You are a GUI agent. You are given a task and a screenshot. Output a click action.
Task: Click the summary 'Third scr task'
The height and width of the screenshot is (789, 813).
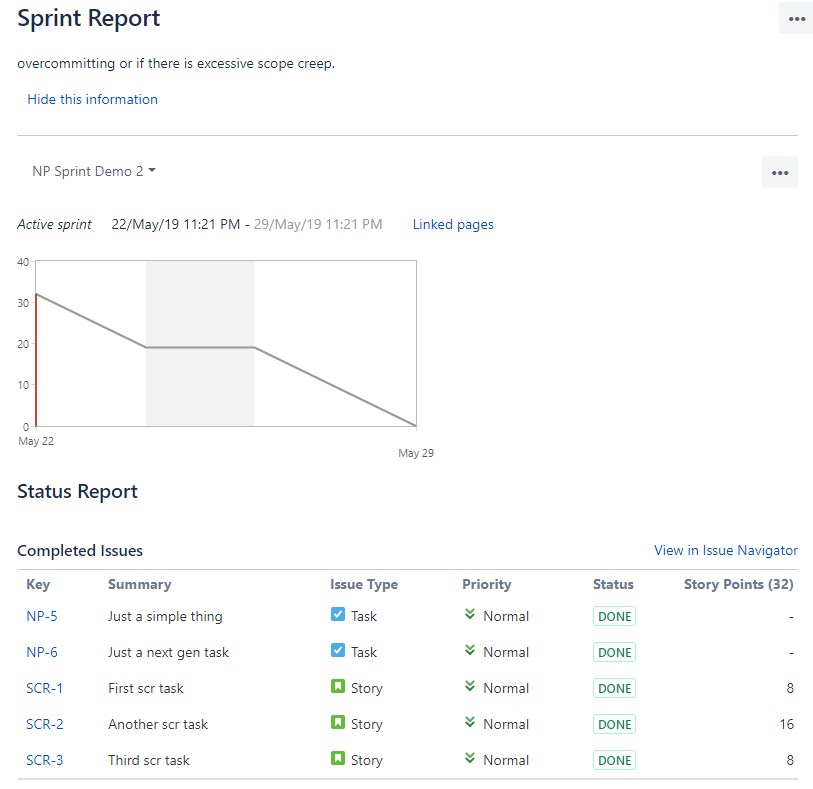[x=149, y=760]
